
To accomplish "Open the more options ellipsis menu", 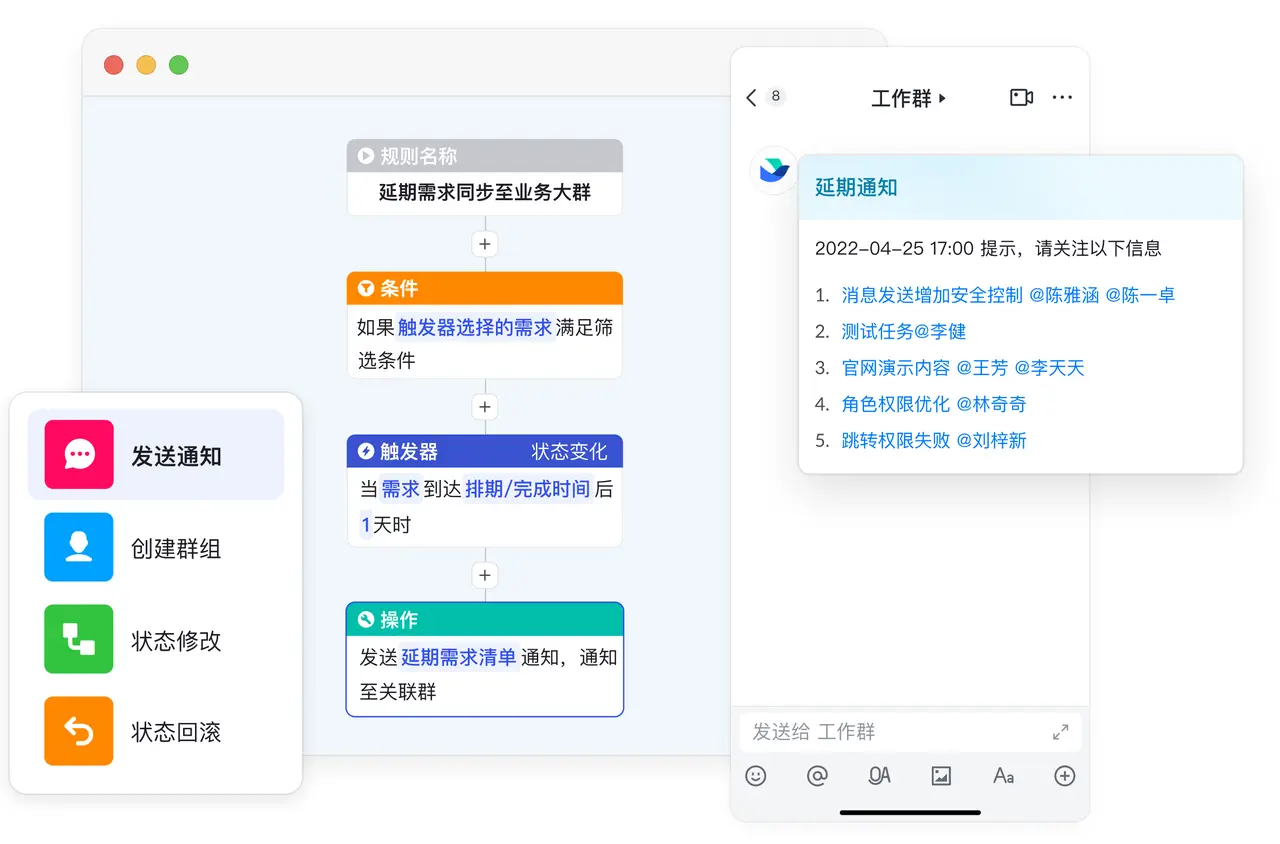I will [x=1062, y=97].
